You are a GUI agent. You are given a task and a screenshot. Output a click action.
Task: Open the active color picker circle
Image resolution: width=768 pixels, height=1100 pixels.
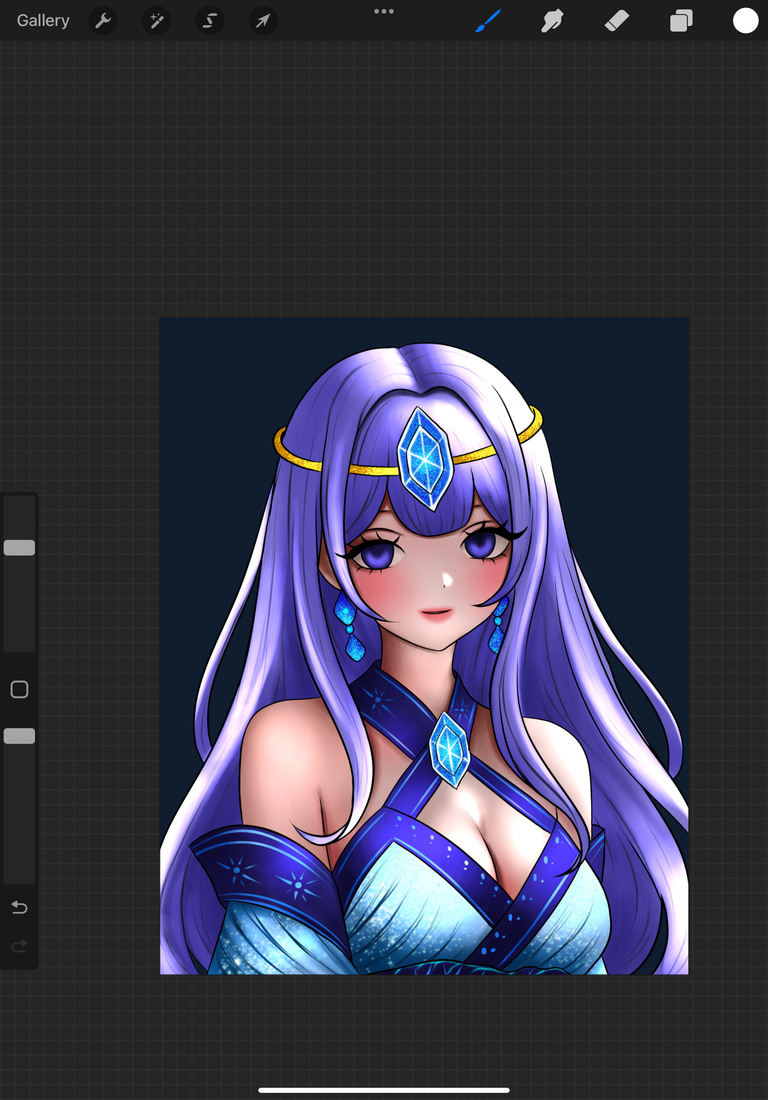pos(746,21)
